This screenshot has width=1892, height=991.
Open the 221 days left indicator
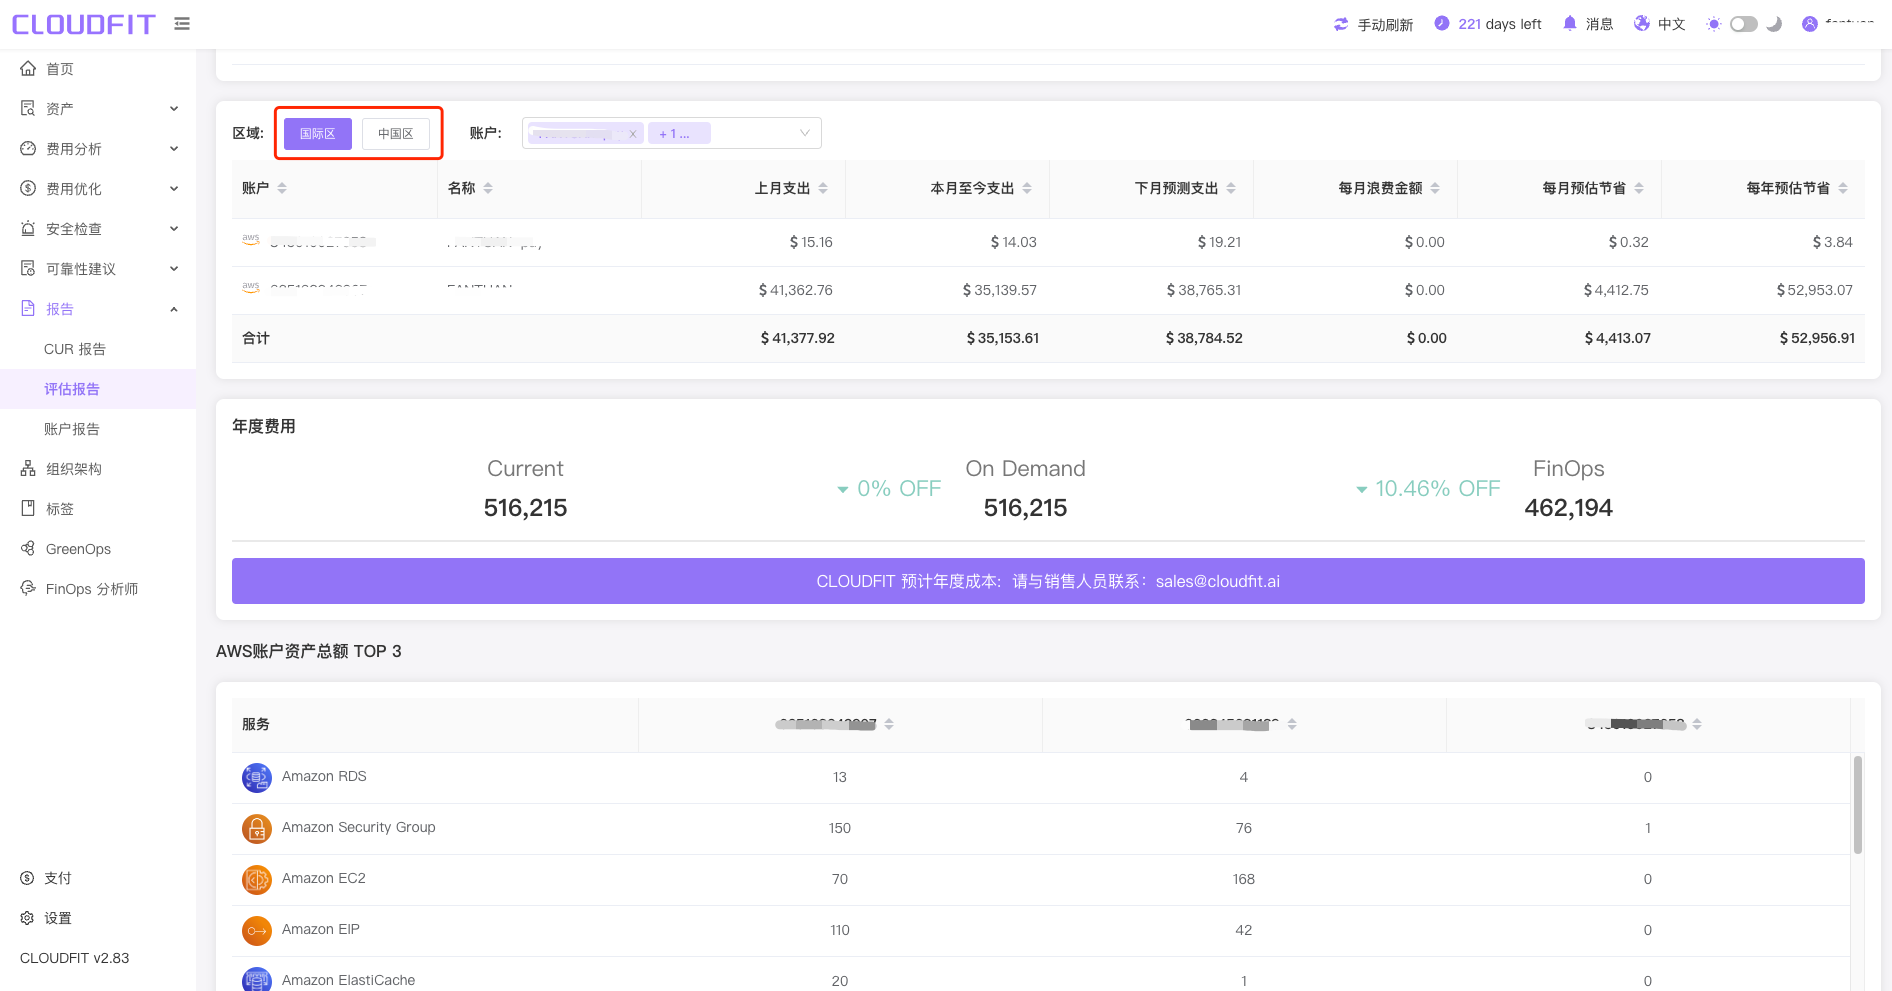coord(1487,24)
